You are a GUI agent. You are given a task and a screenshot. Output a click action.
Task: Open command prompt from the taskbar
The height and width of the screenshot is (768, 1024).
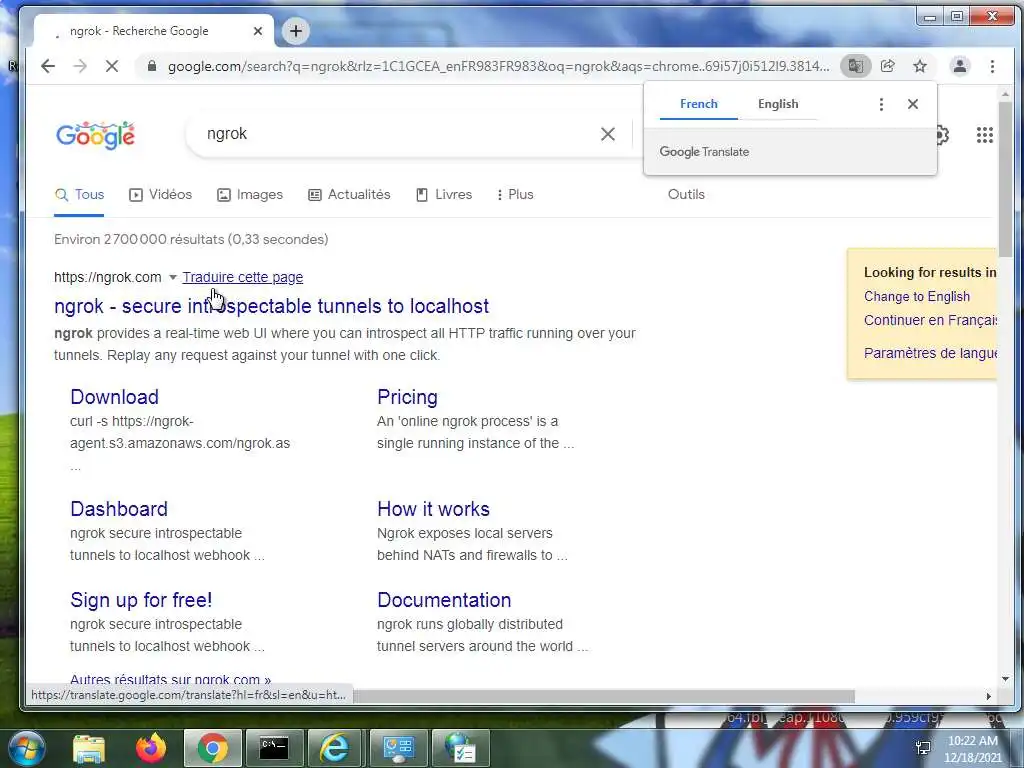point(274,748)
